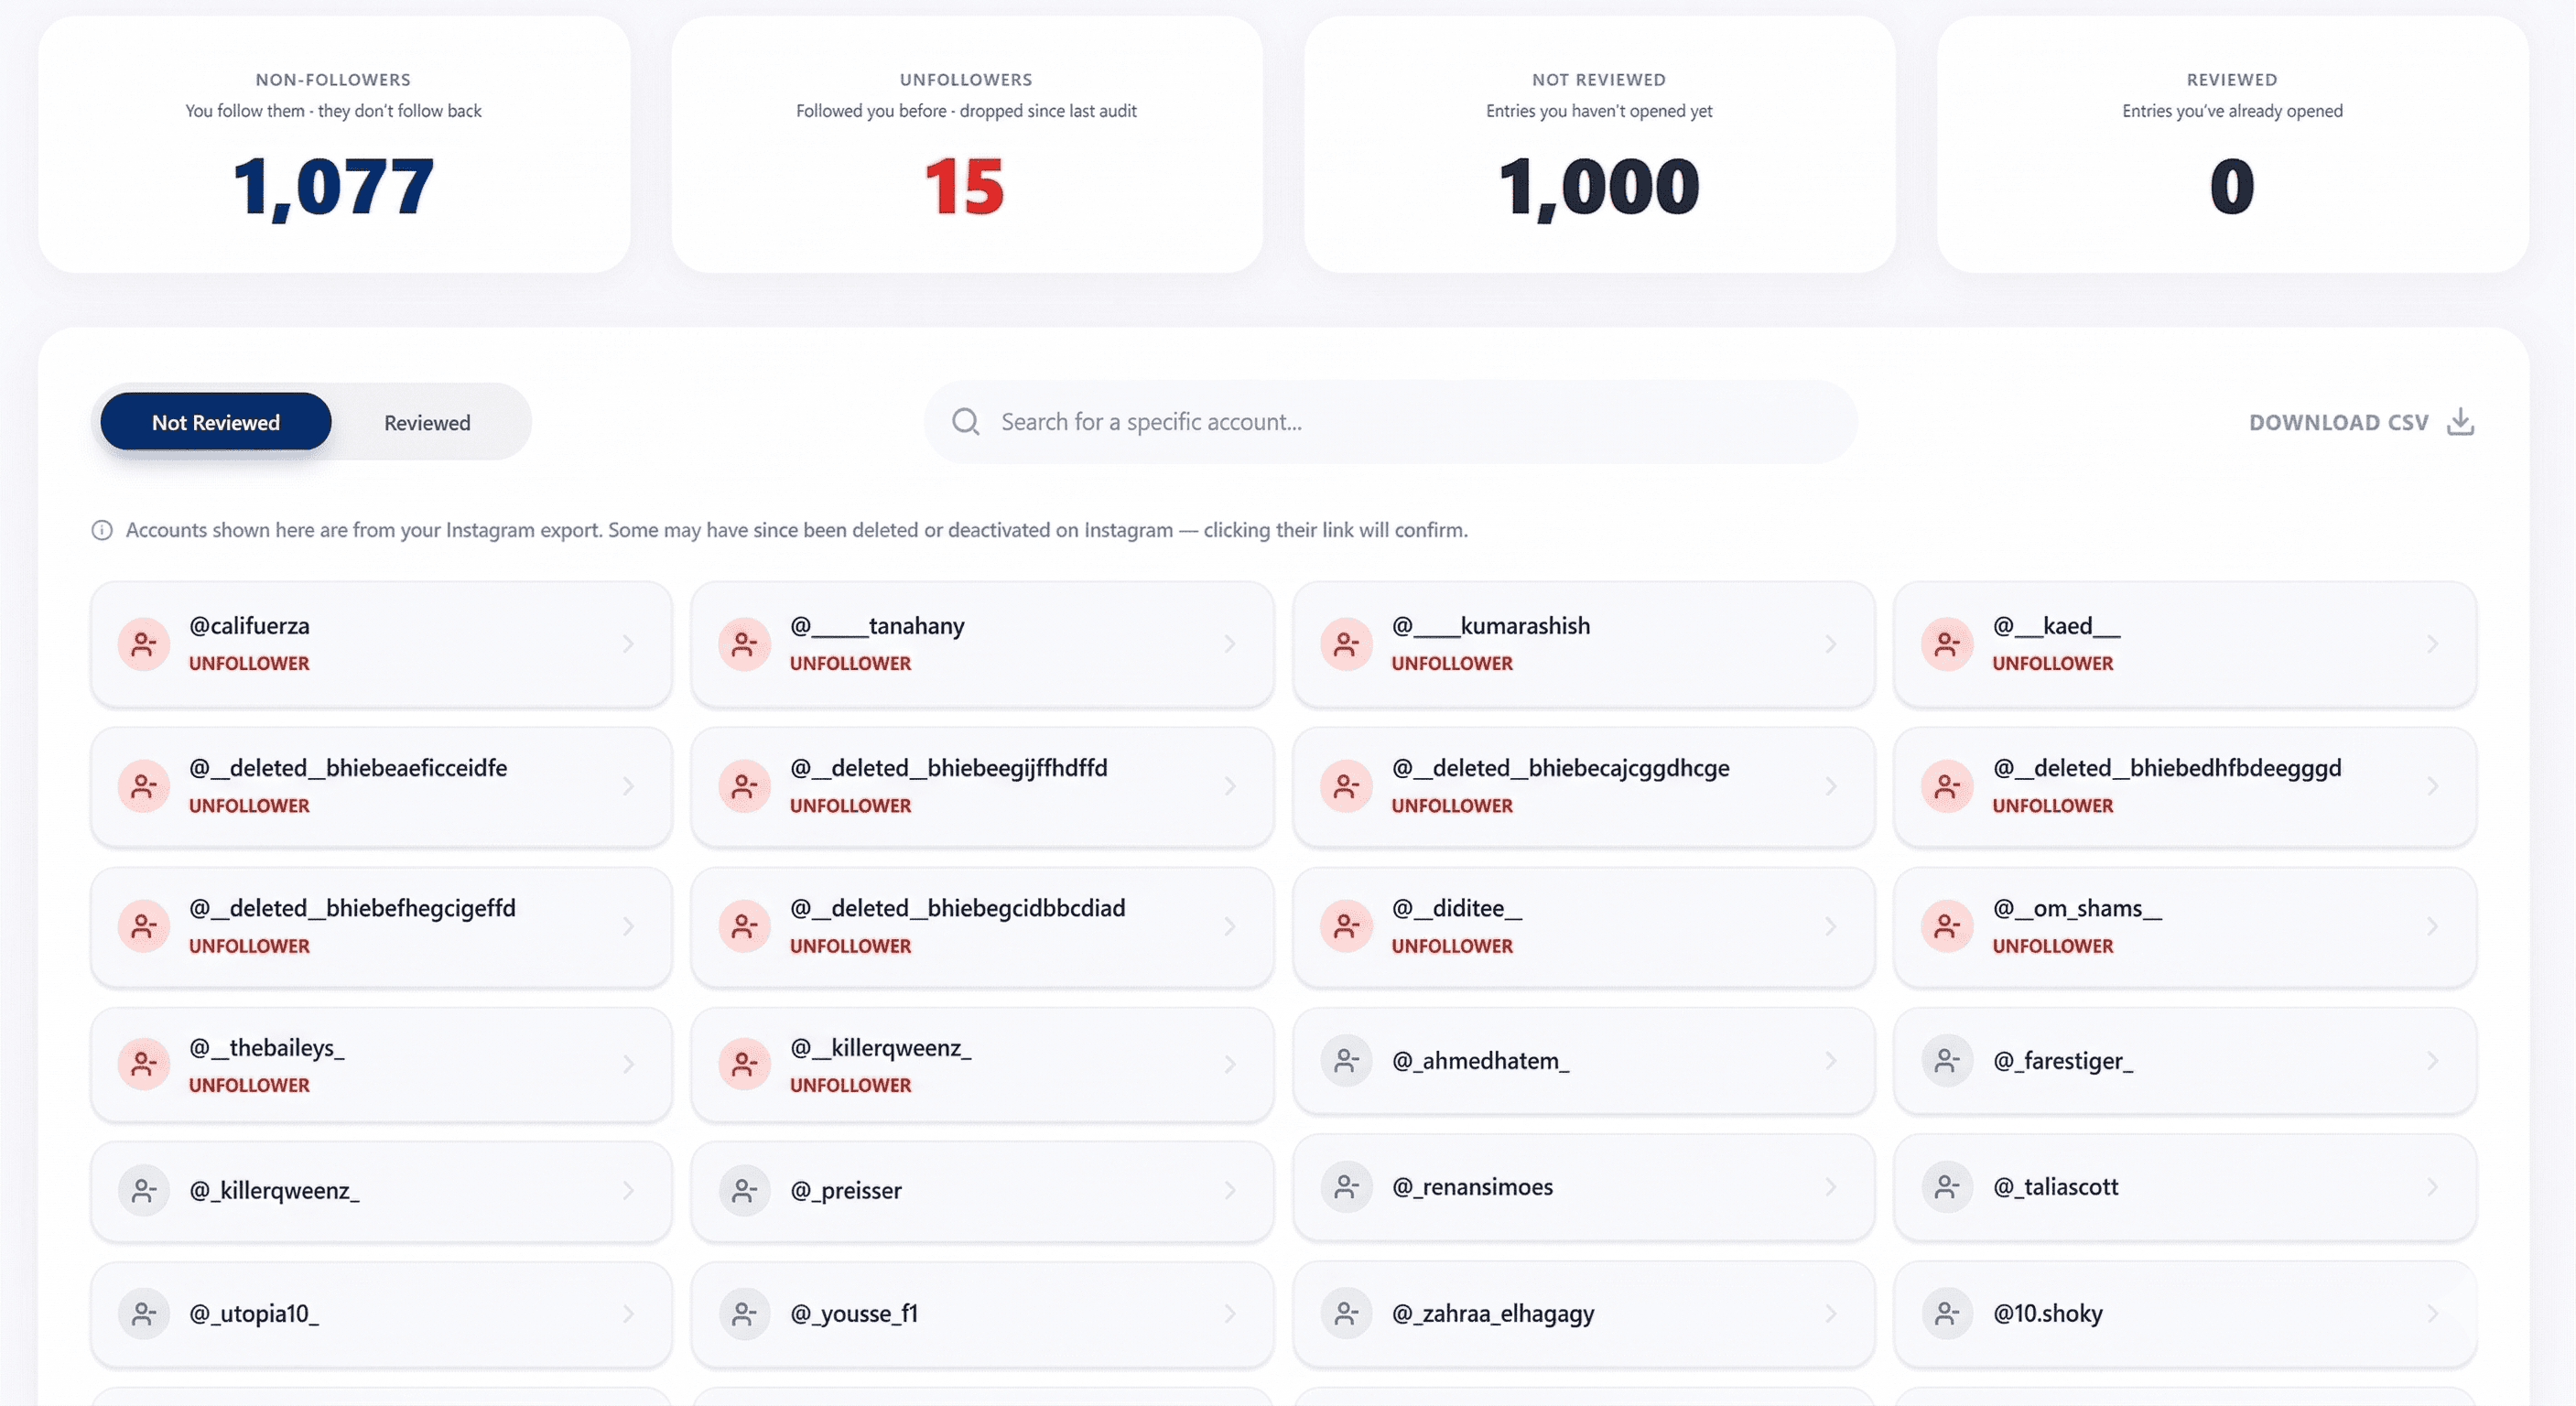Click the unfollower icon beside @califuerza
Viewport: 2576px width, 1406px height.
143,644
